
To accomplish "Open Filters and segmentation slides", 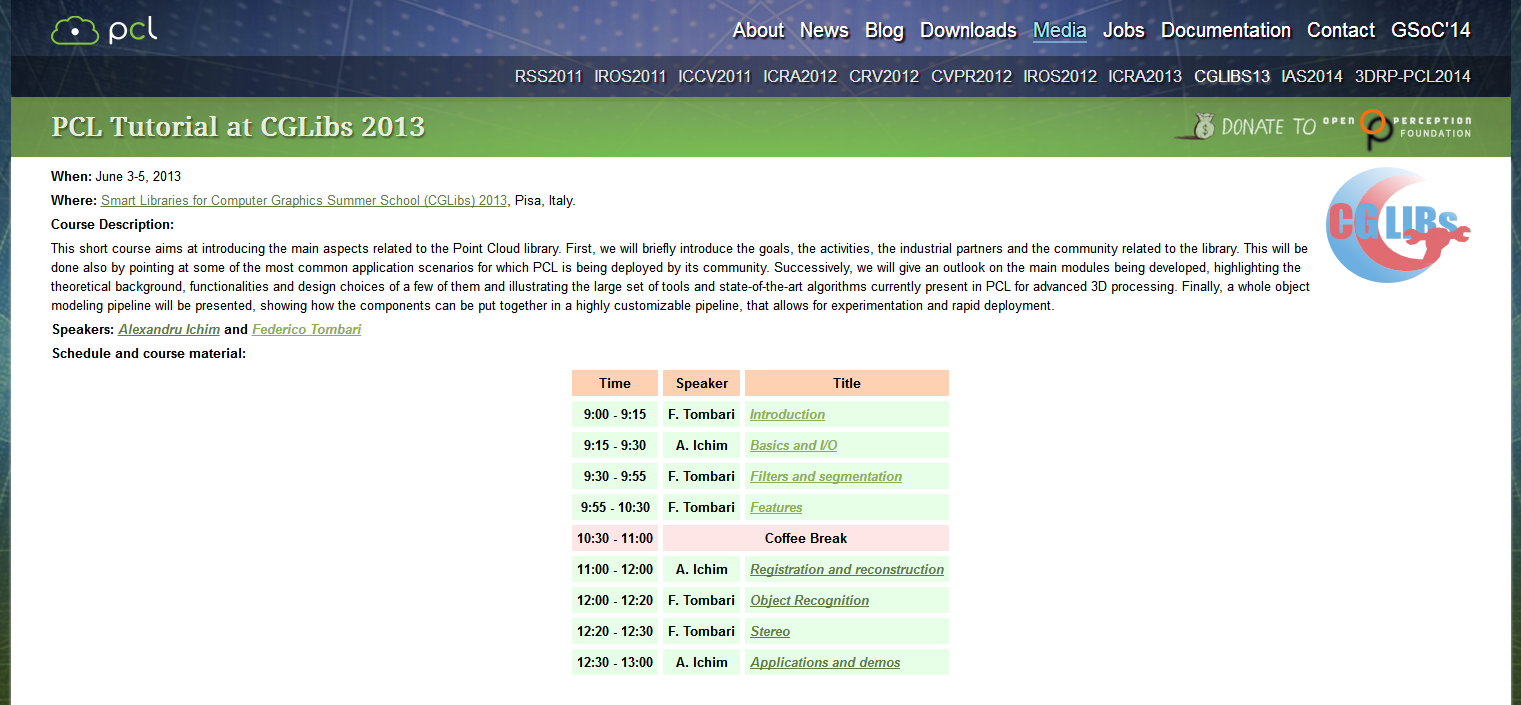I will point(826,476).
